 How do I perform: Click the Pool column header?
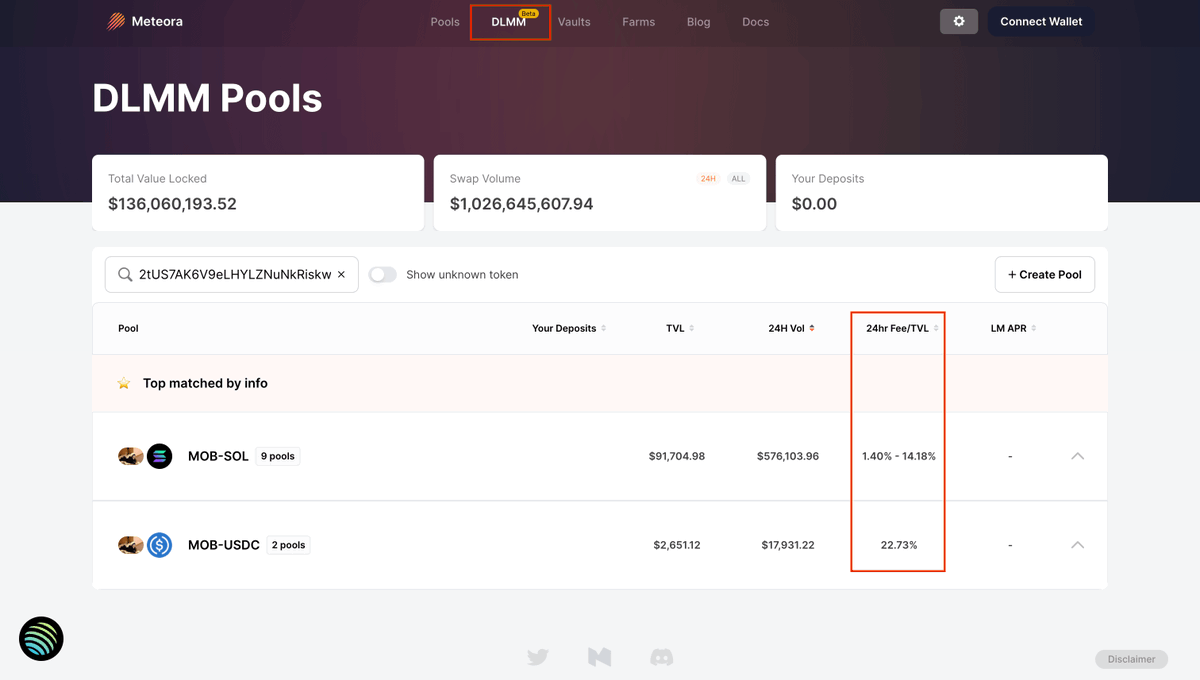128,328
